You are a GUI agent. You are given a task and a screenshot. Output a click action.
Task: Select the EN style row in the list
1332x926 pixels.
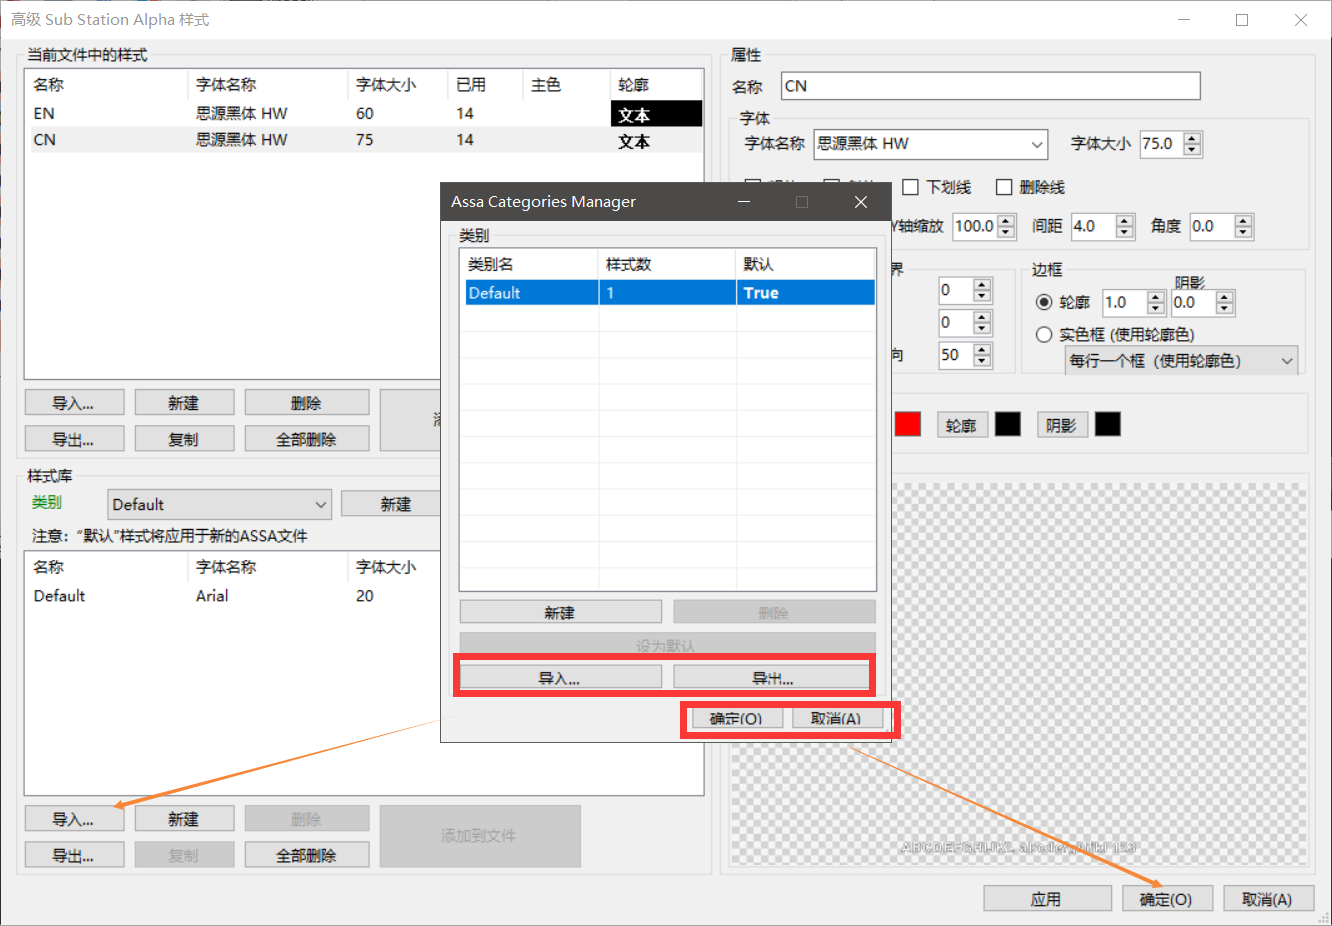[100, 113]
